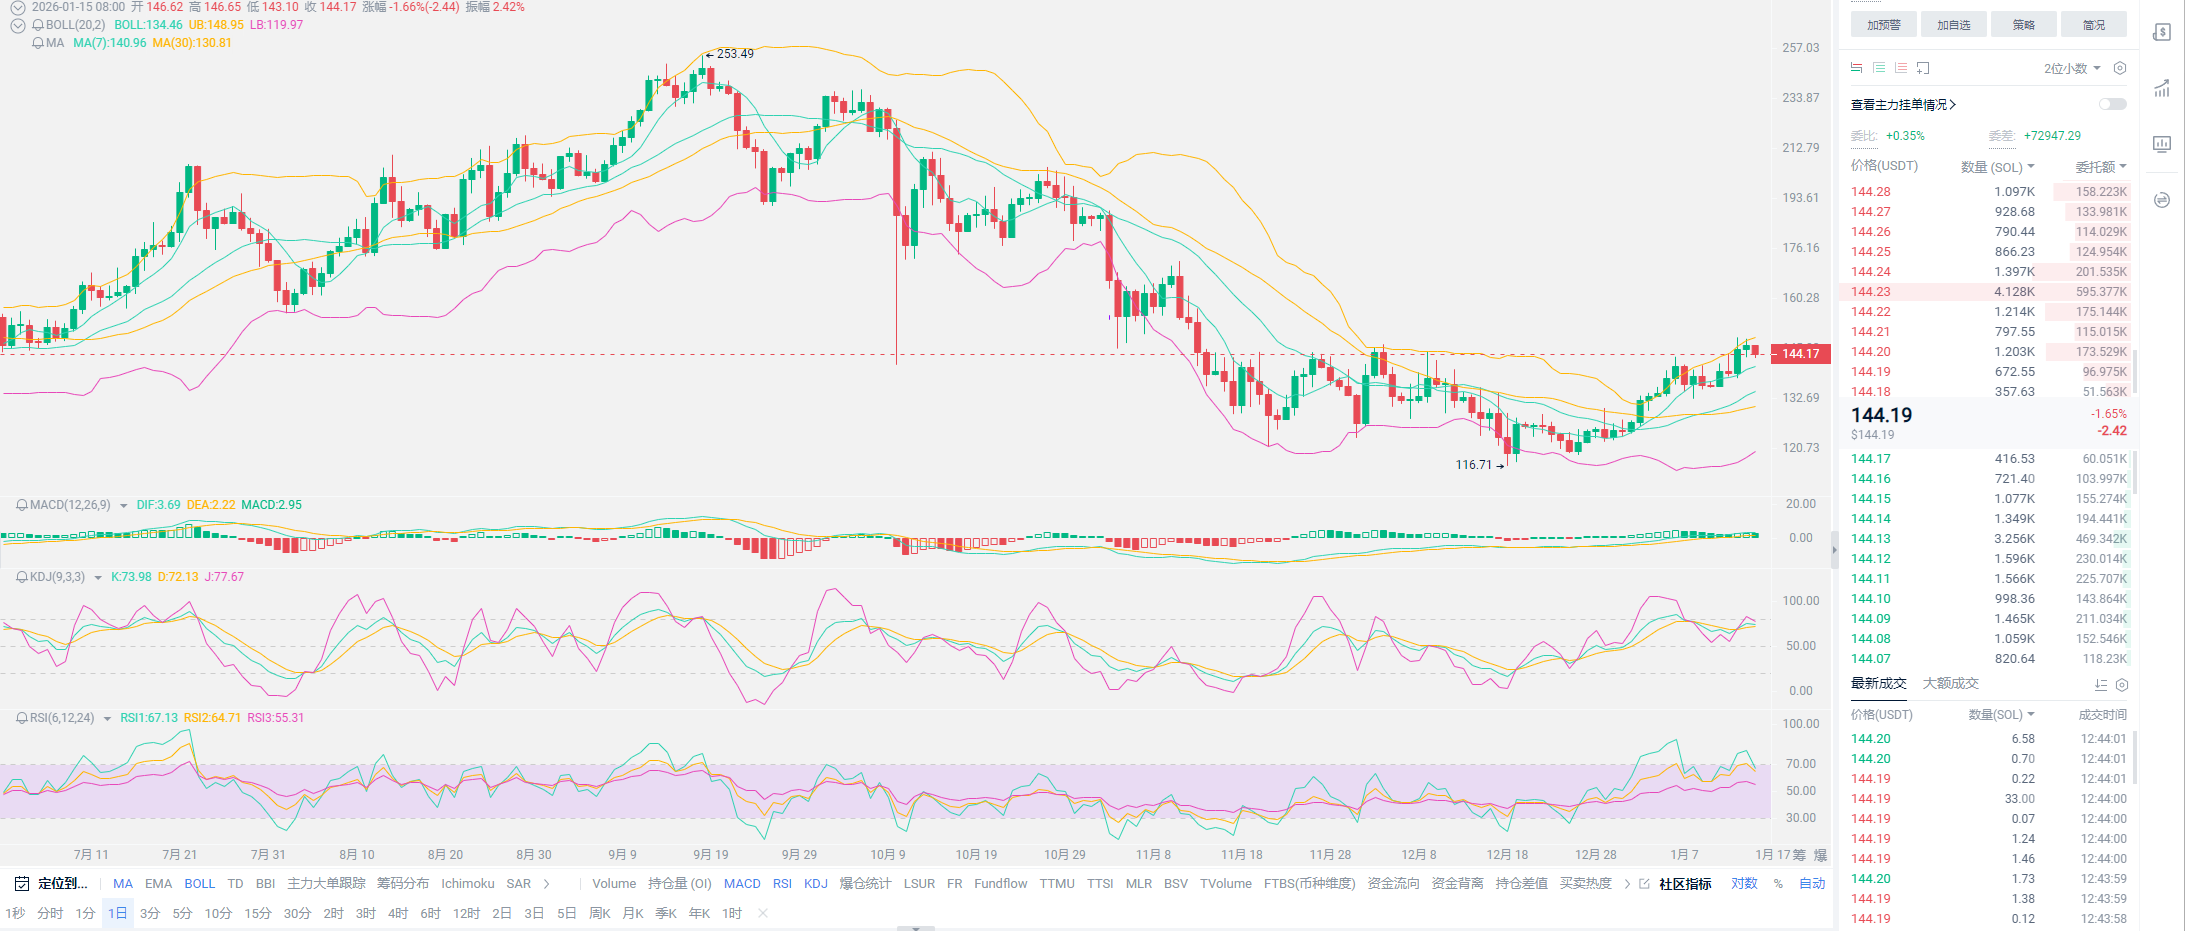Toggle the BOLL indicator on chart
This screenshot has height=931, width=2185.
coord(199,884)
